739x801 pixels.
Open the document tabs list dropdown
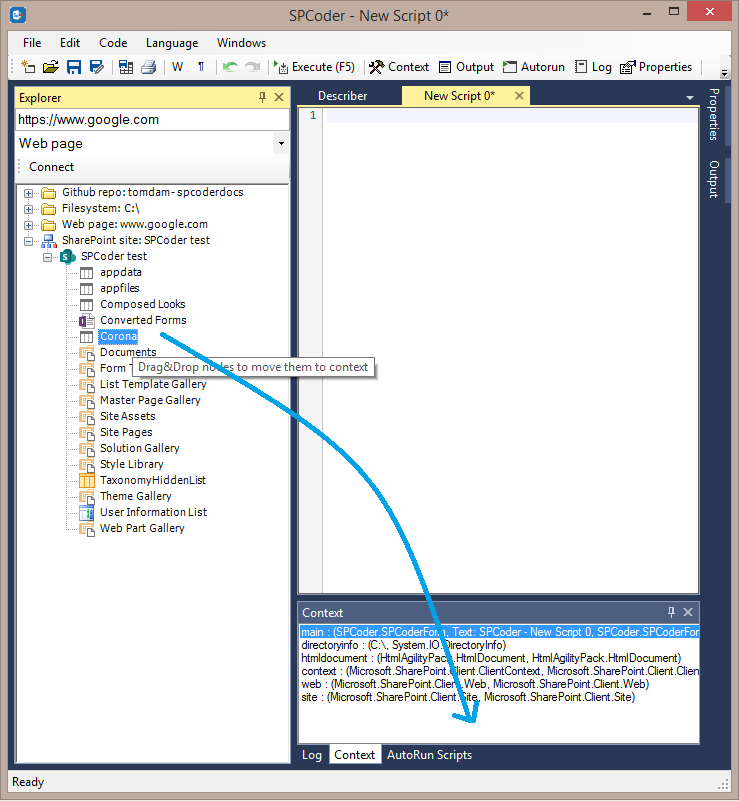689,97
